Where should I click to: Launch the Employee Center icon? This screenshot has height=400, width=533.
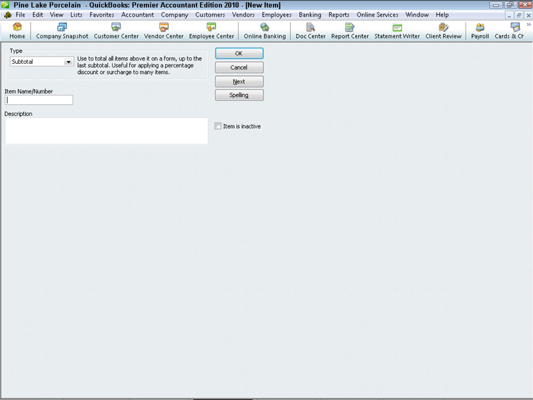coord(211,31)
